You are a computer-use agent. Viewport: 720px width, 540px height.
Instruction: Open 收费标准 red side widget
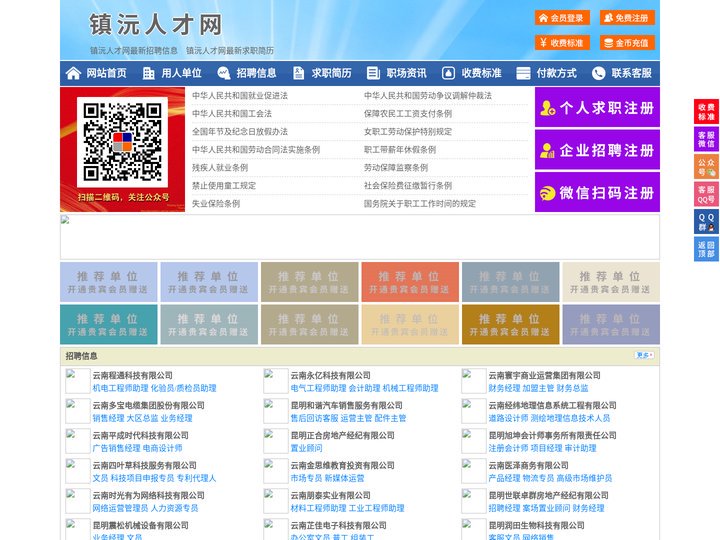(x=706, y=111)
